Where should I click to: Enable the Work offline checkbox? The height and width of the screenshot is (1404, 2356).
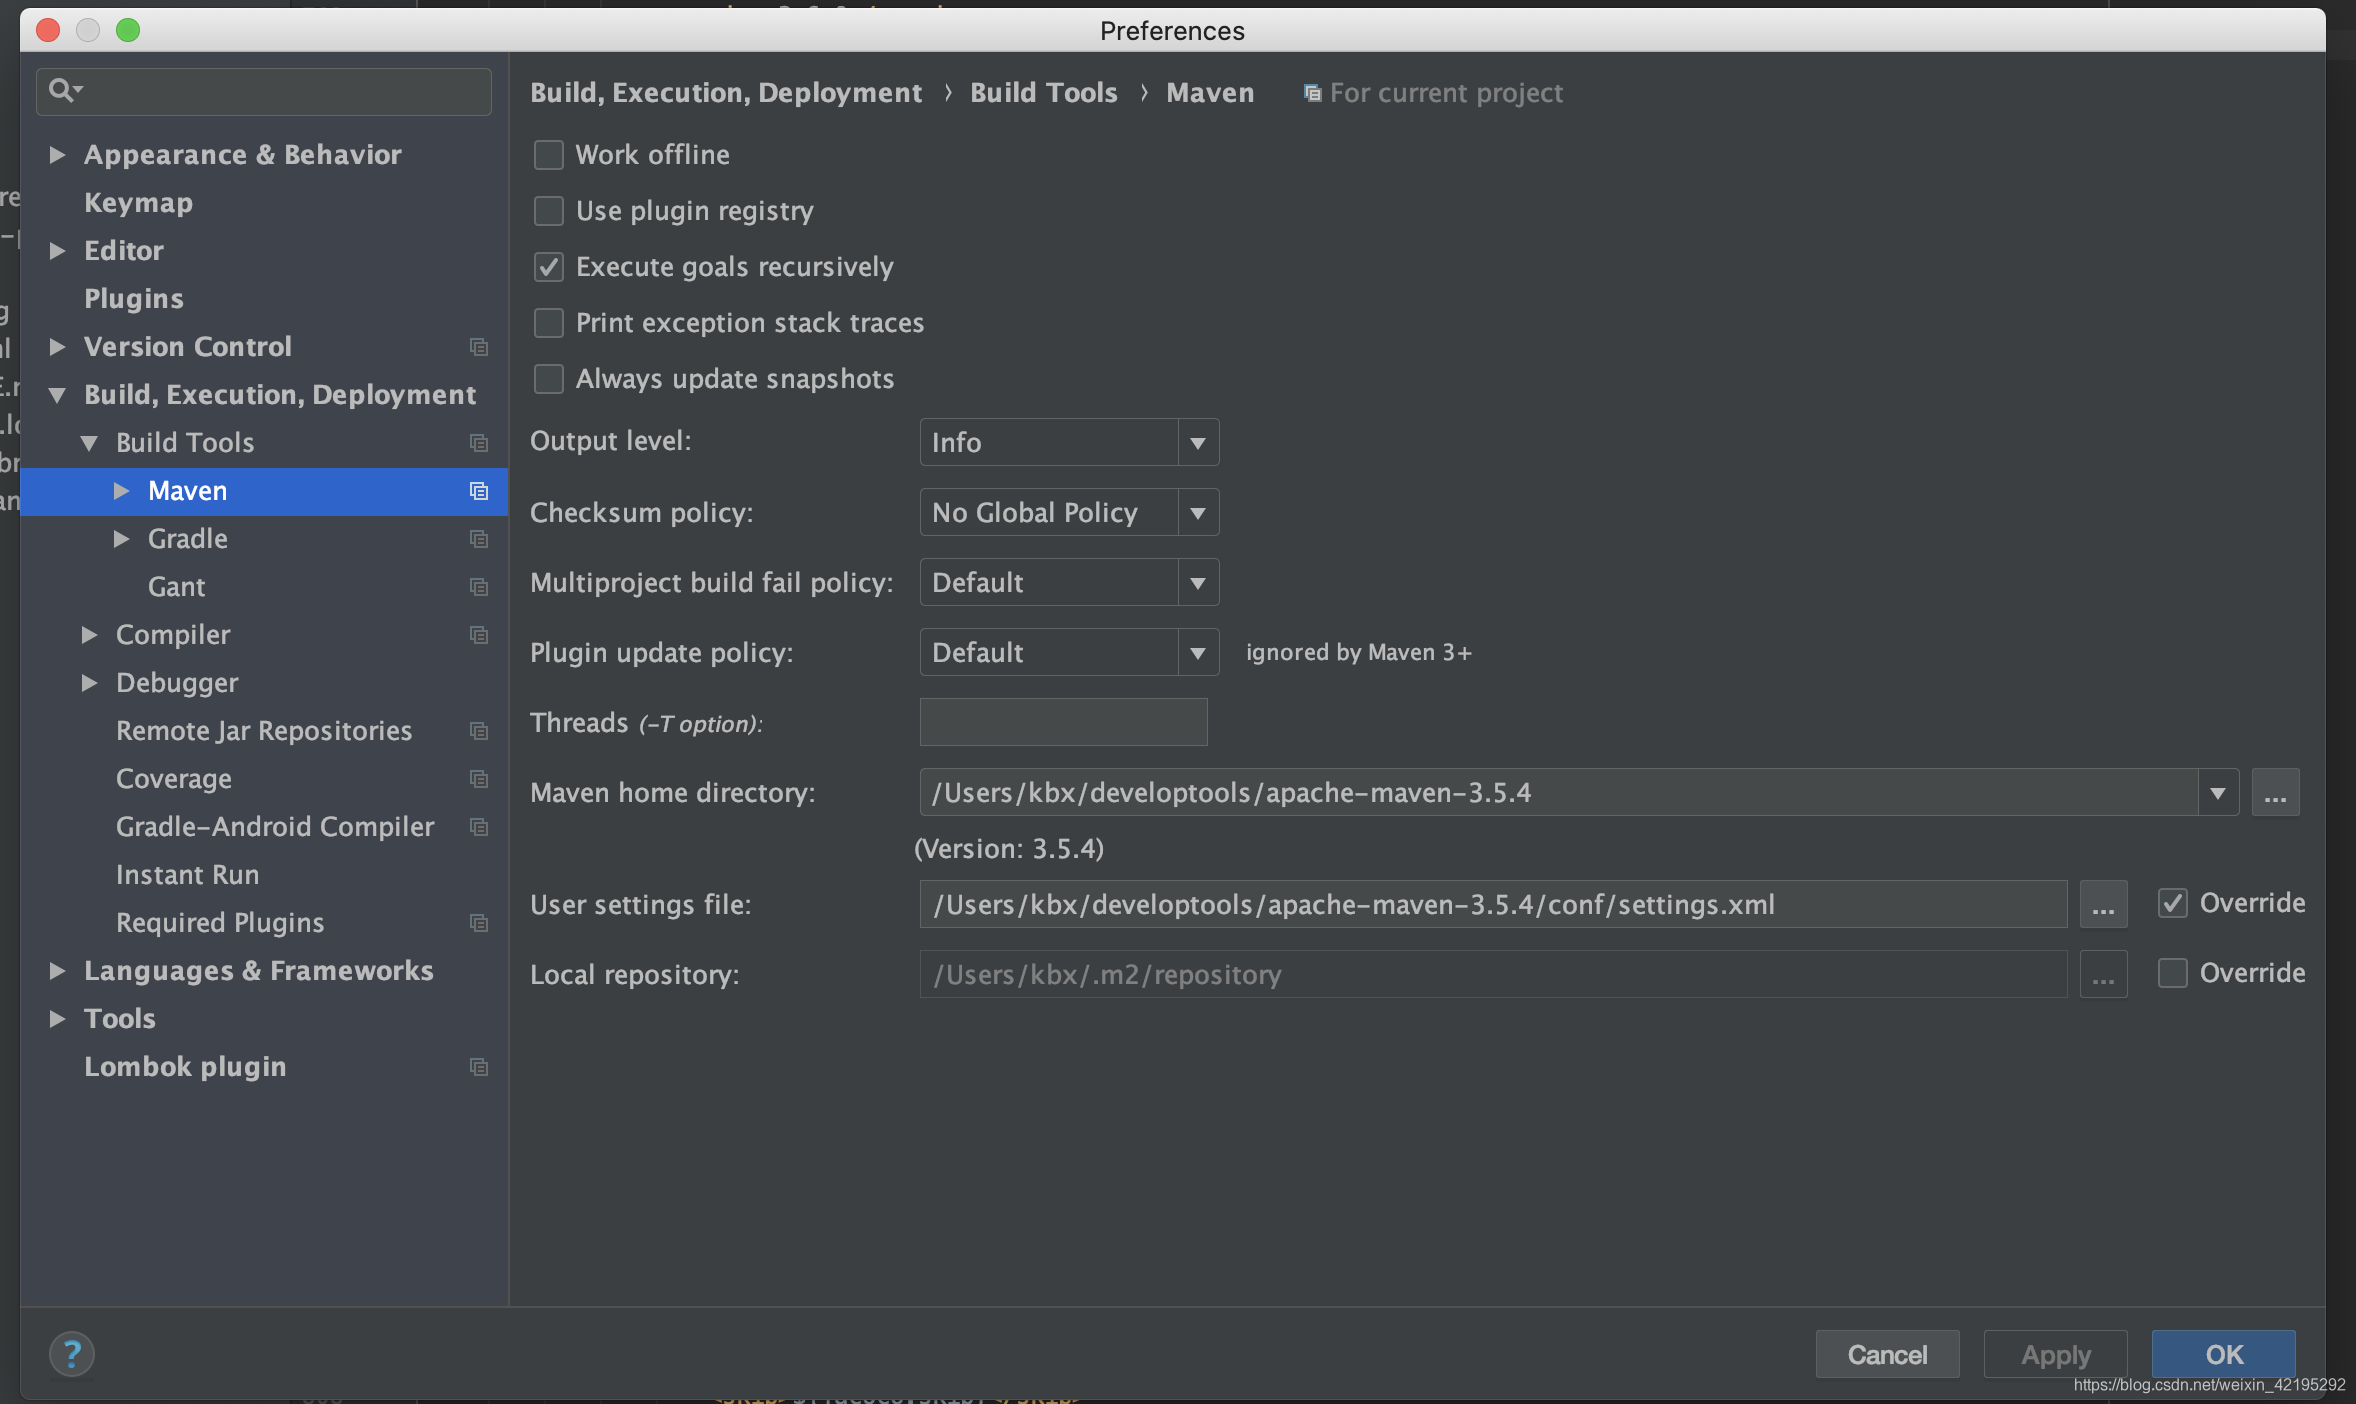coord(548,155)
